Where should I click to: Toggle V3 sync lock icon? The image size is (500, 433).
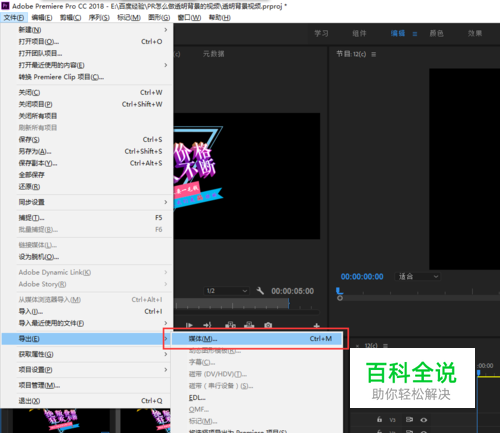coord(409,420)
